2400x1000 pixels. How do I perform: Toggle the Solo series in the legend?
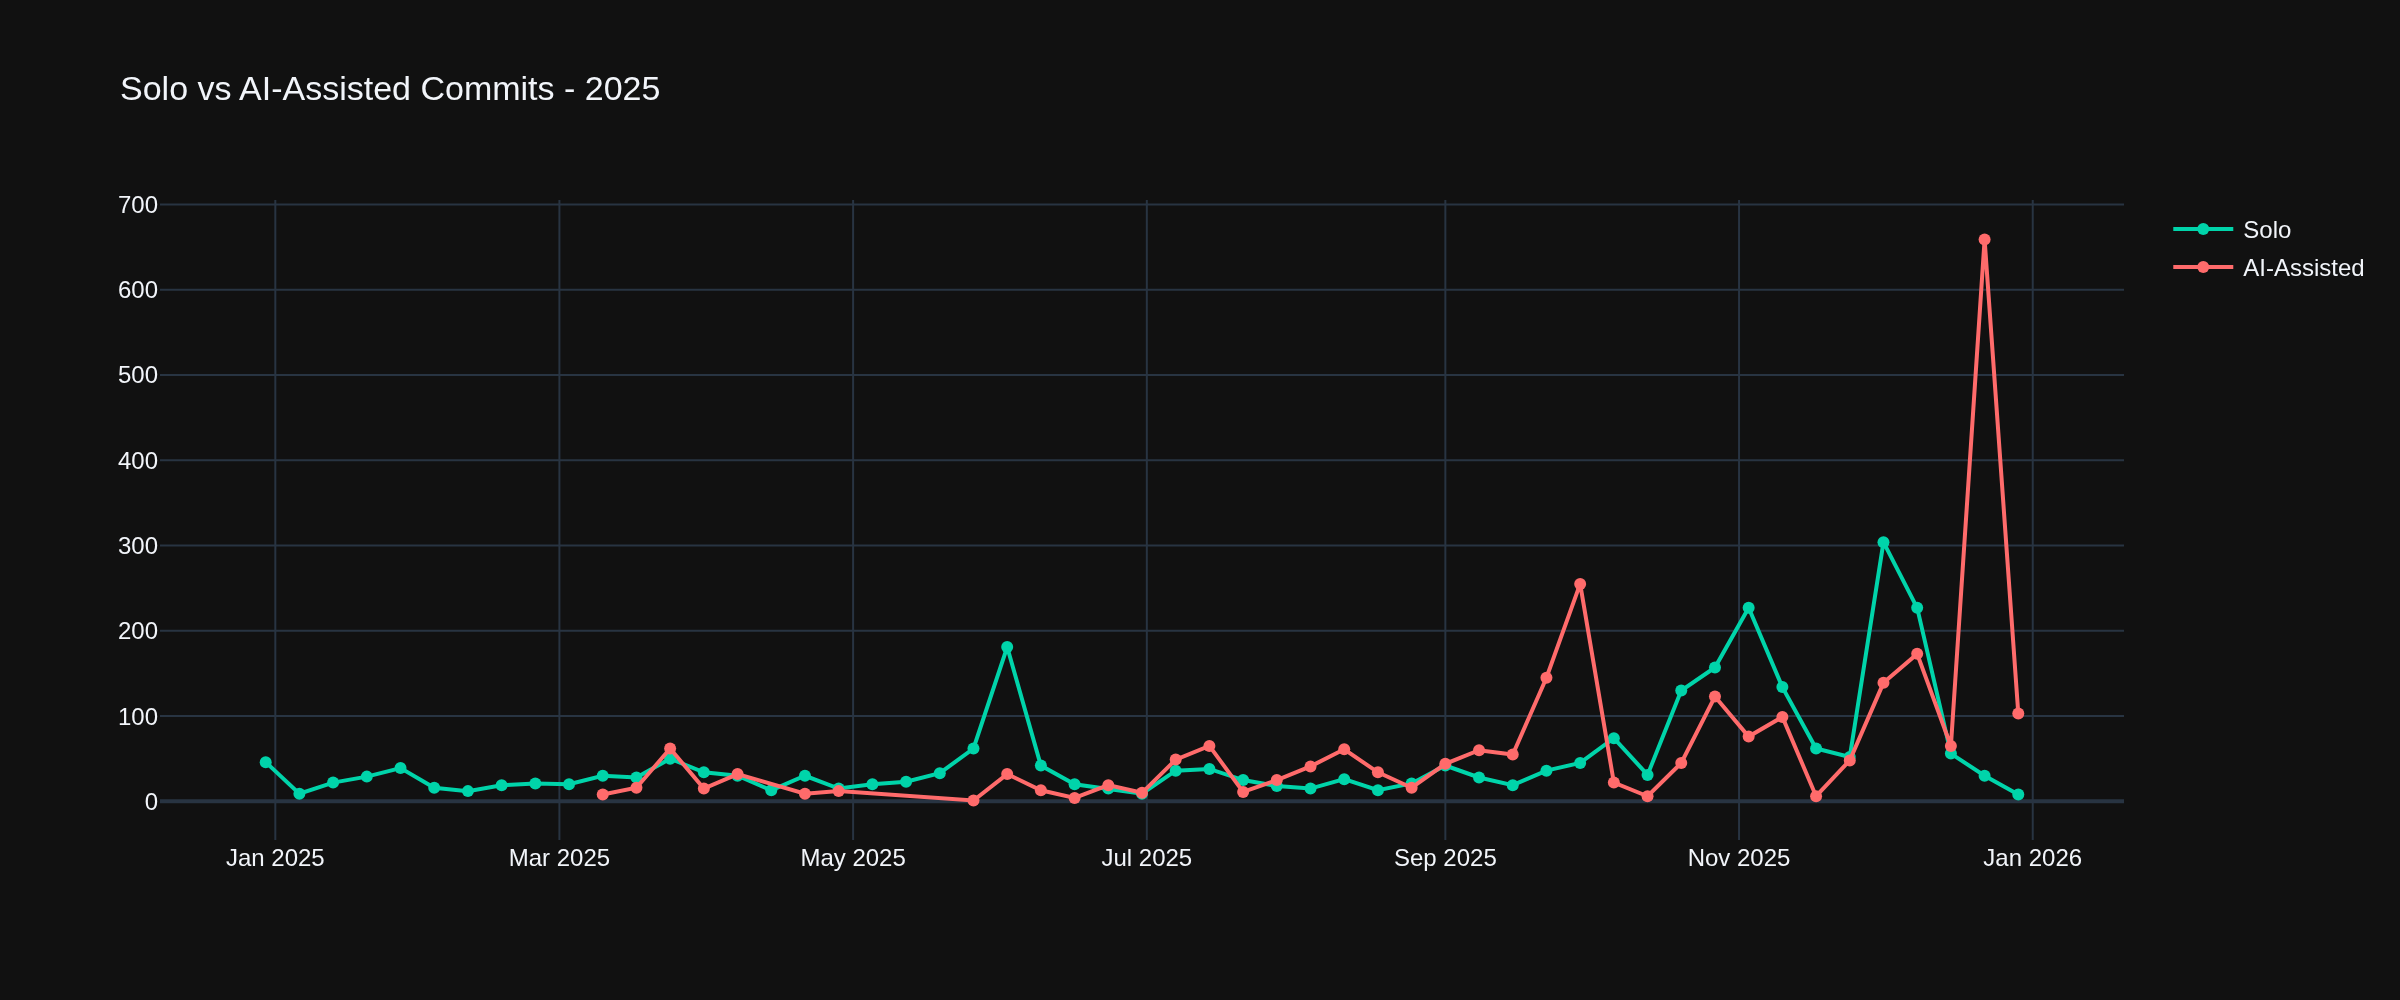tap(2266, 230)
